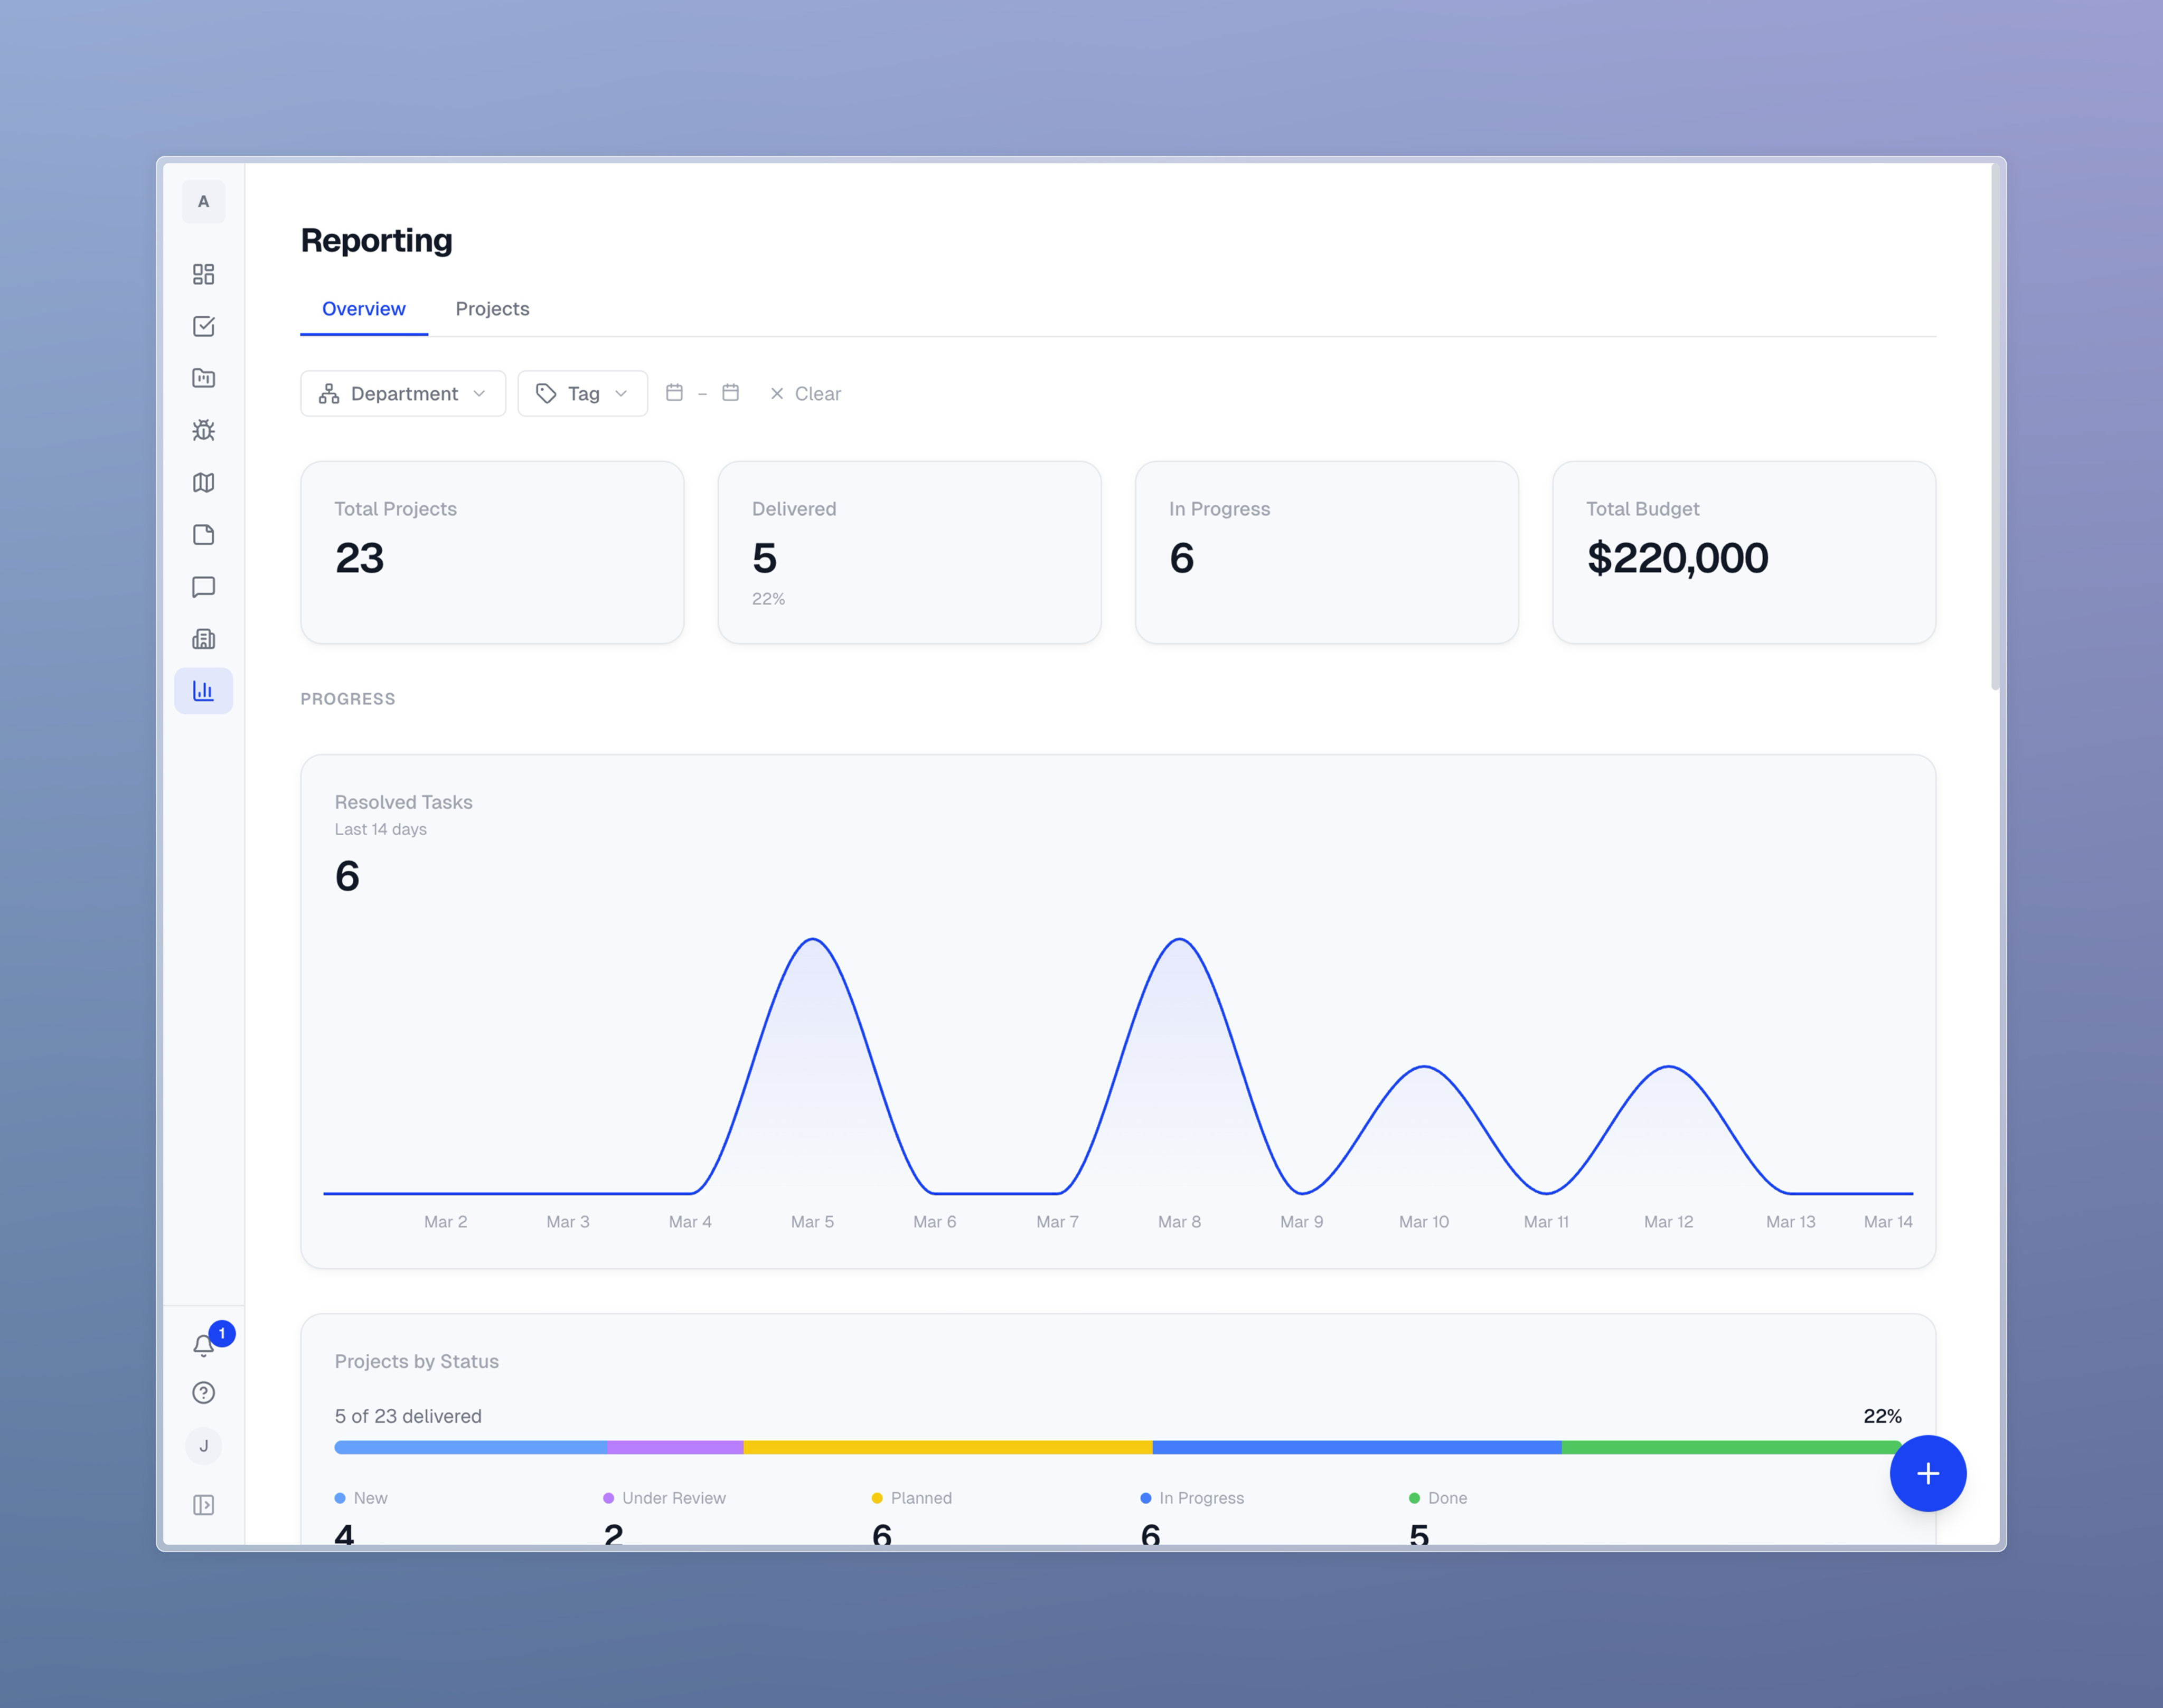Image resolution: width=2163 pixels, height=1708 pixels.
Task: Open the Department filter dropdown
Action: tap(402, 393)
